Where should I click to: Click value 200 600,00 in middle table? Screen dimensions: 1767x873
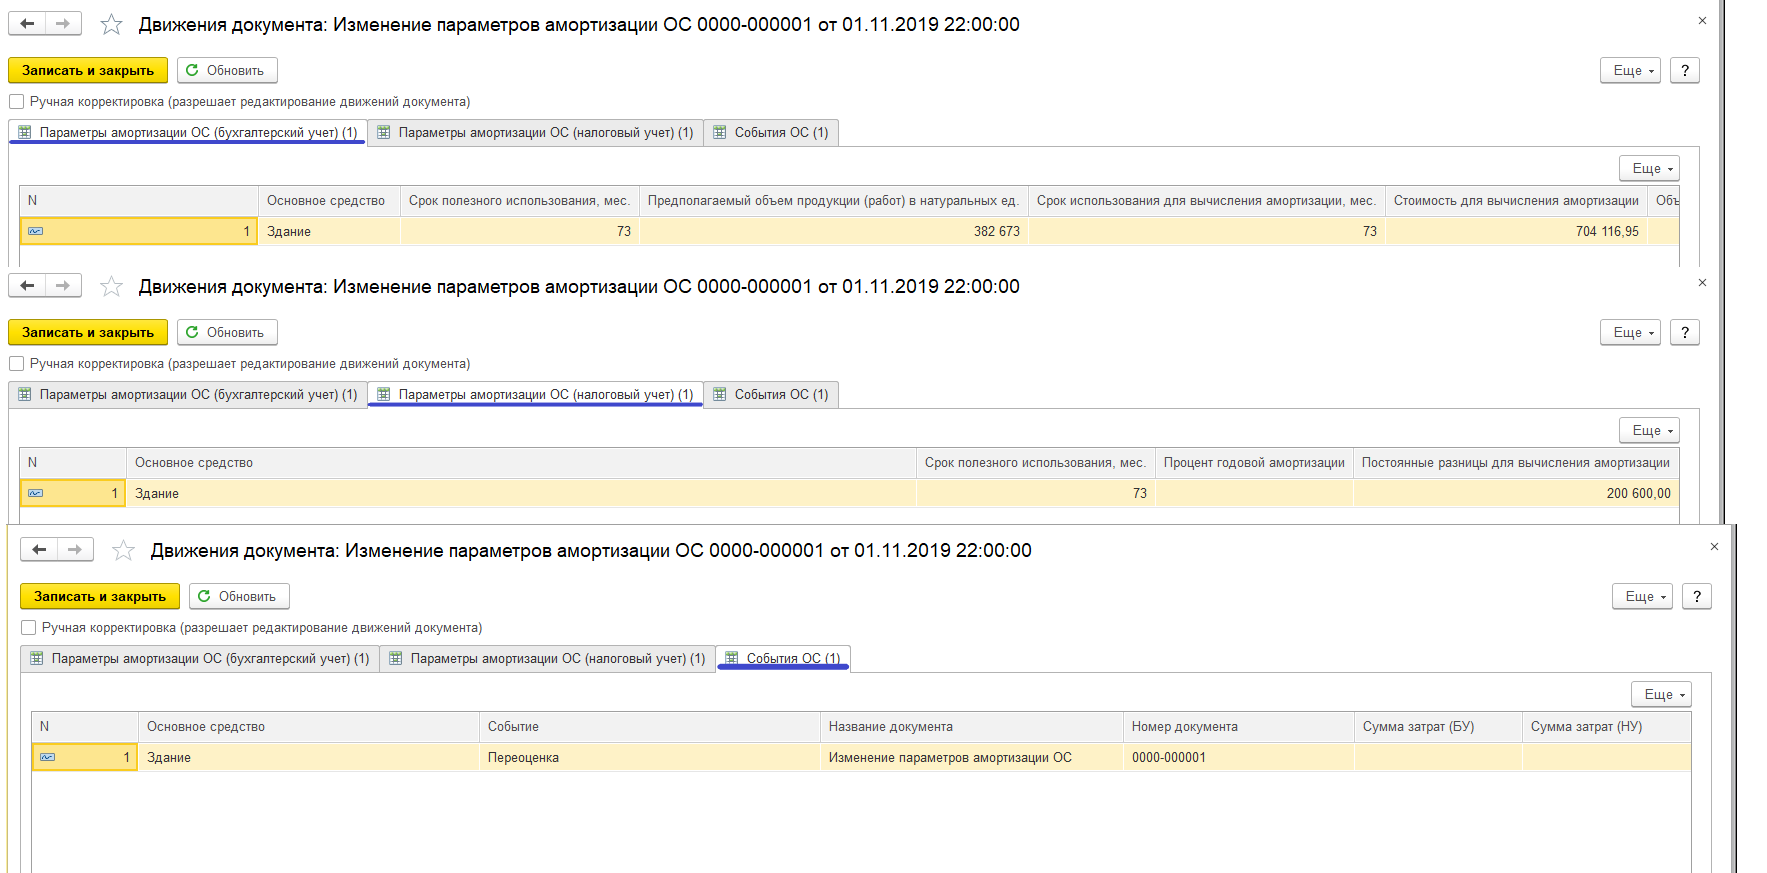click(x=1516, y=493)
